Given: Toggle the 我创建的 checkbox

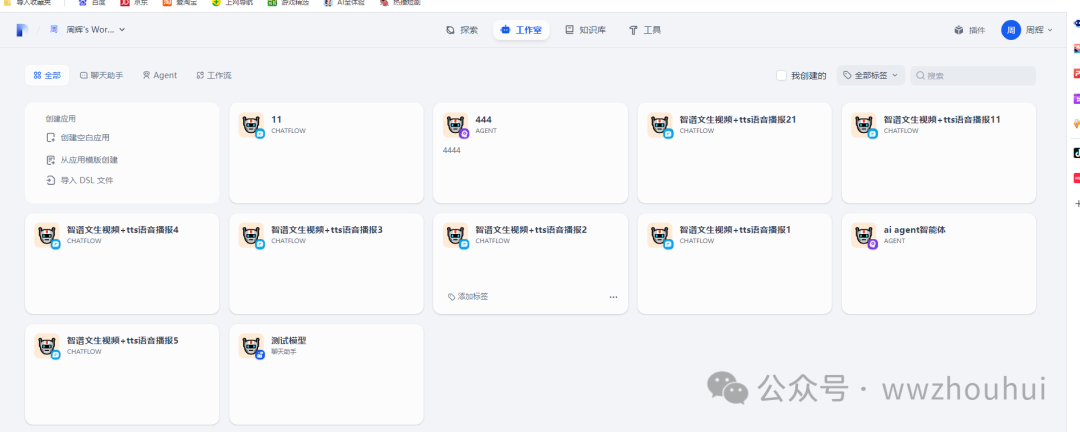Looking at the screenshot, I should [x=782, y=75].
